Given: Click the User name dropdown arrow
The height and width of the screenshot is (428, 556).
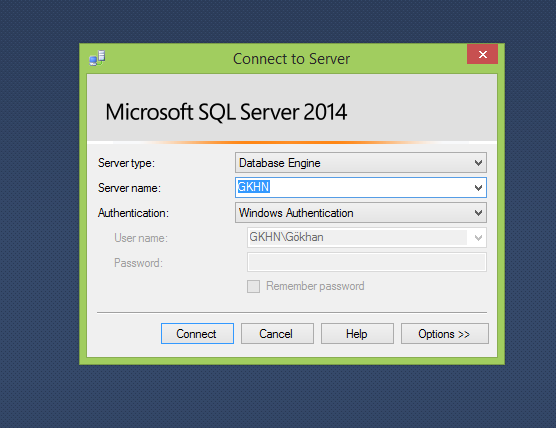Looking at the screenshot, I should pyautogui.click(x=478, y=238).
